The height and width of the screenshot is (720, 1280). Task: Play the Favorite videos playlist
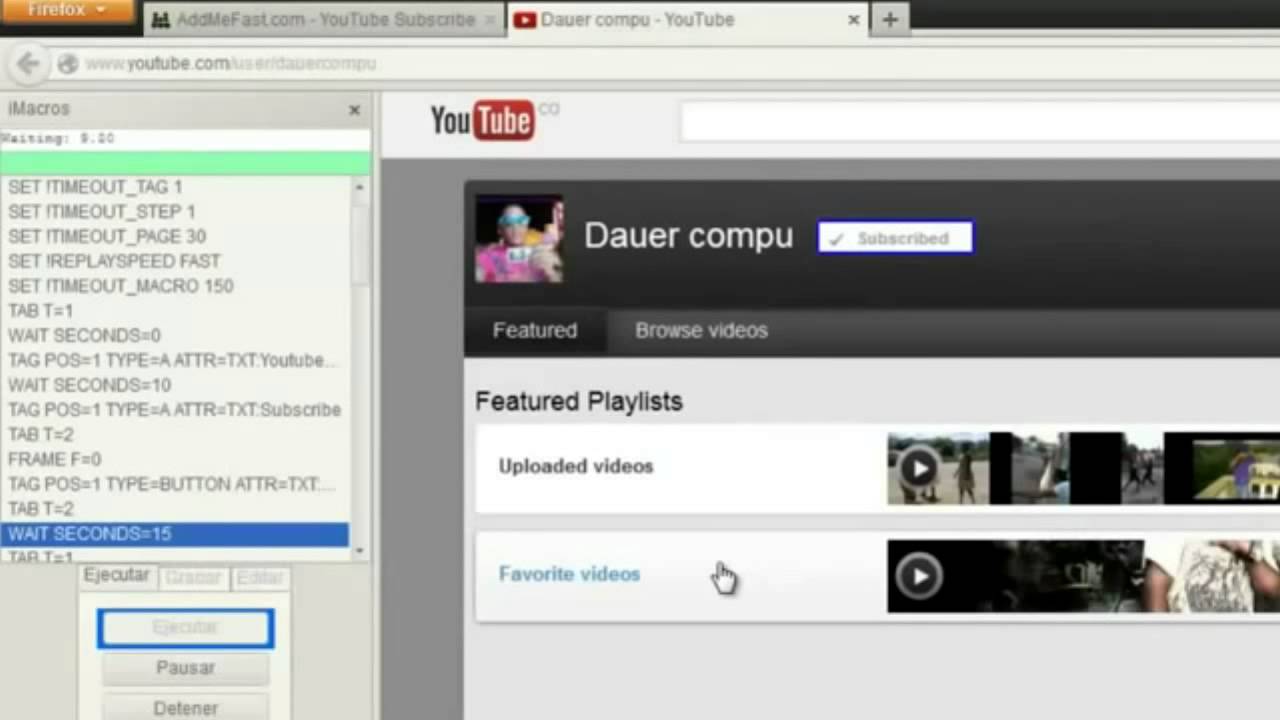(918, 576)
